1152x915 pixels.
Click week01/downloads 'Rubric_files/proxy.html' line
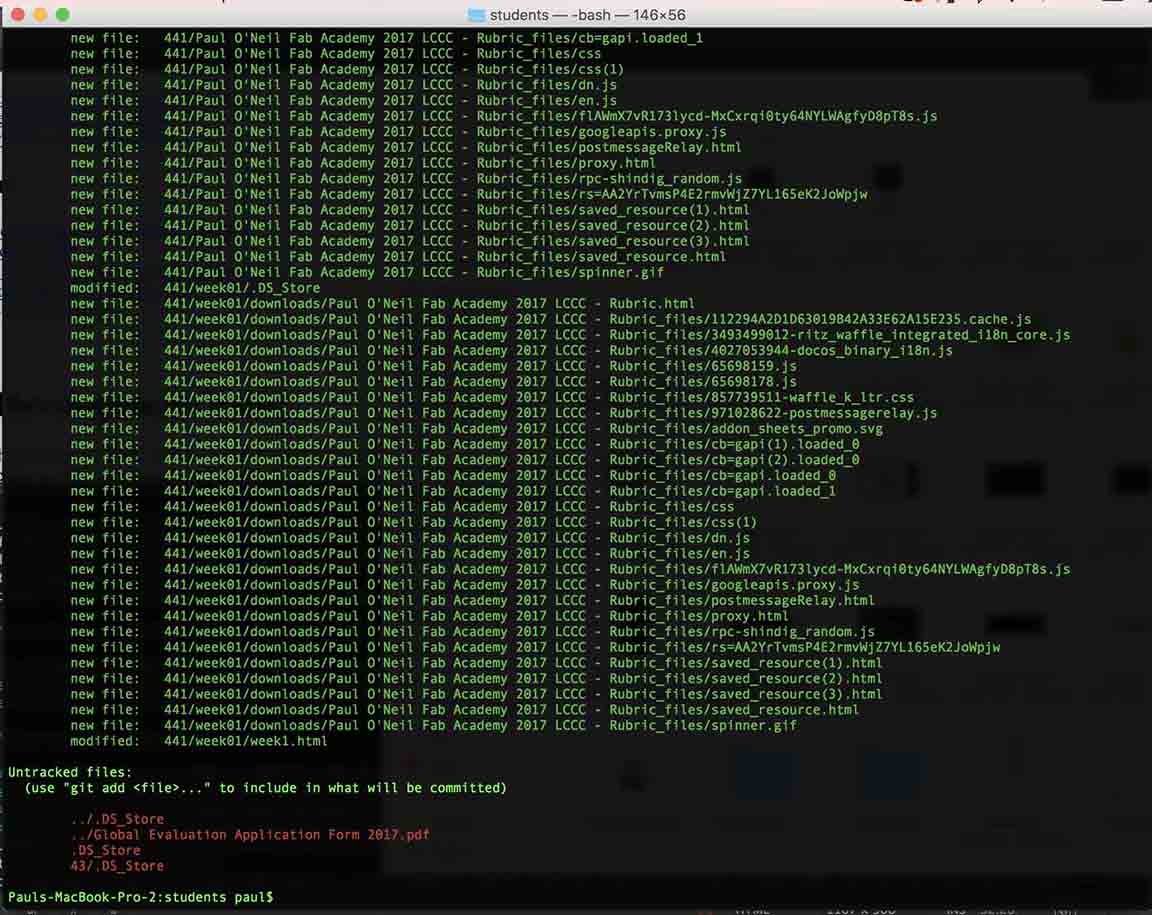429,616
